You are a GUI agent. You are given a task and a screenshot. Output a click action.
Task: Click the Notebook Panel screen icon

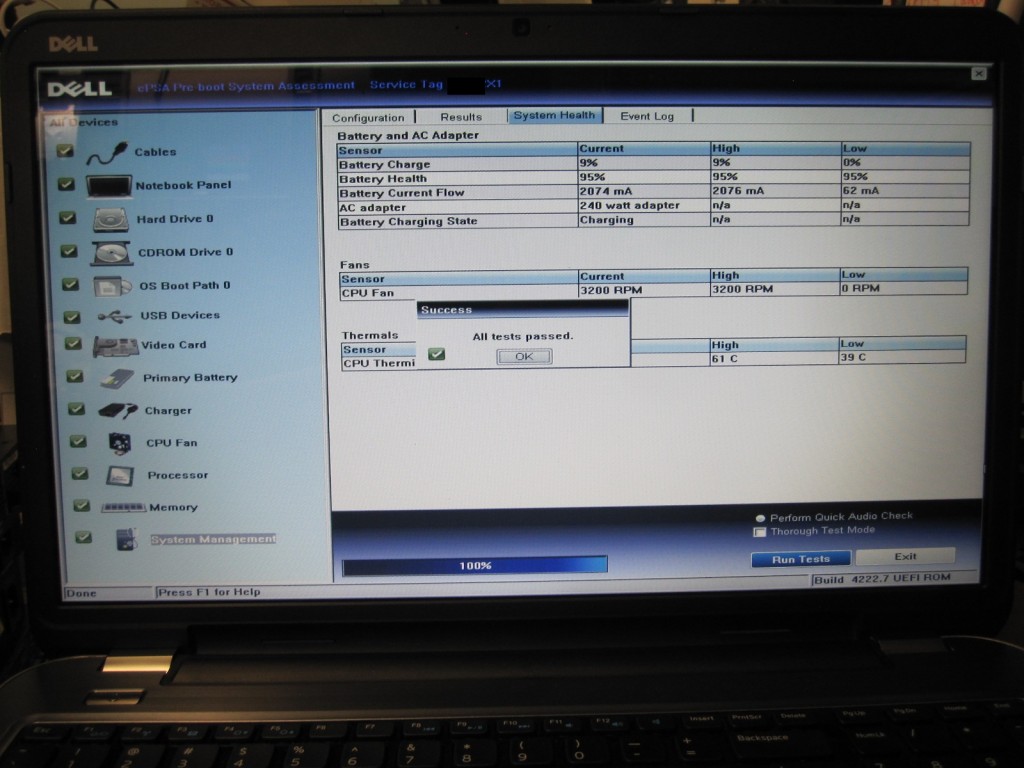pos(109,186)
